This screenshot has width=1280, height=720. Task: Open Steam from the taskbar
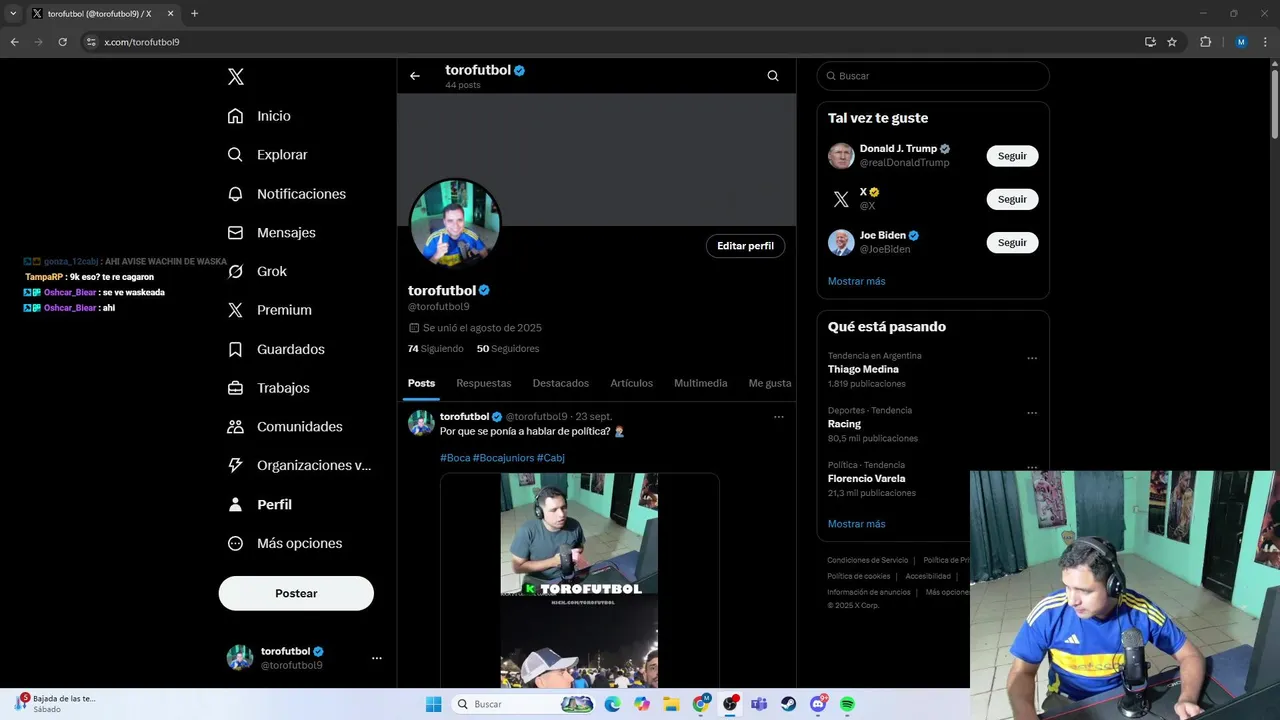click(x=789, y=704)
